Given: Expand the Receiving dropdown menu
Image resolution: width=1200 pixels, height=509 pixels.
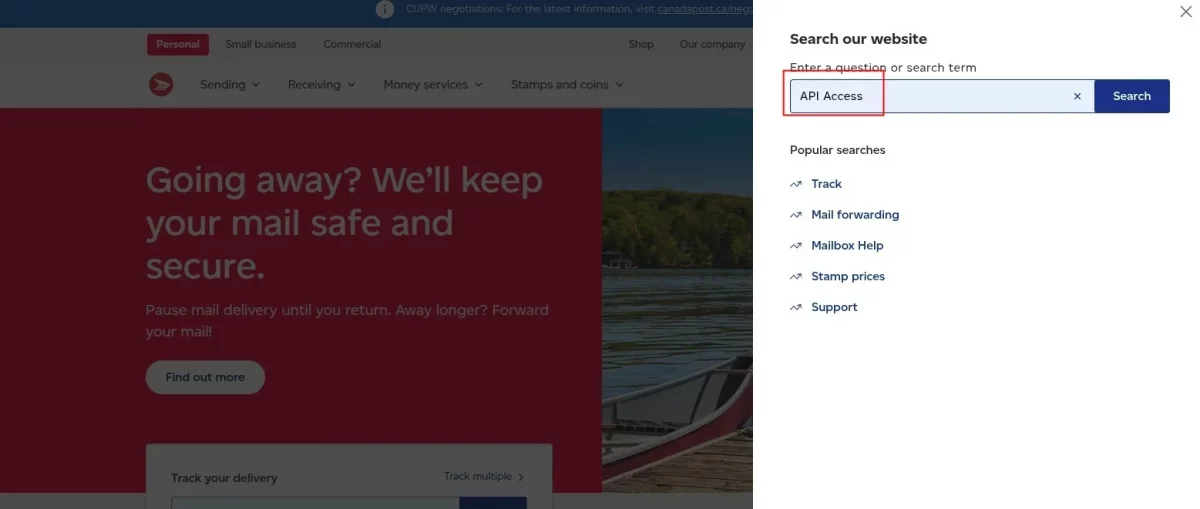Looking at the screenshot, I should pyautogui.click(x=321, y=85).
